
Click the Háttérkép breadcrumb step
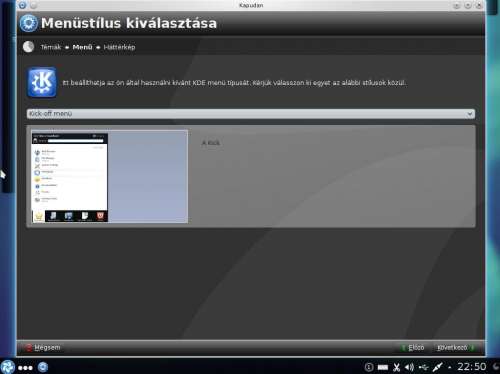[x=119, y=47]
